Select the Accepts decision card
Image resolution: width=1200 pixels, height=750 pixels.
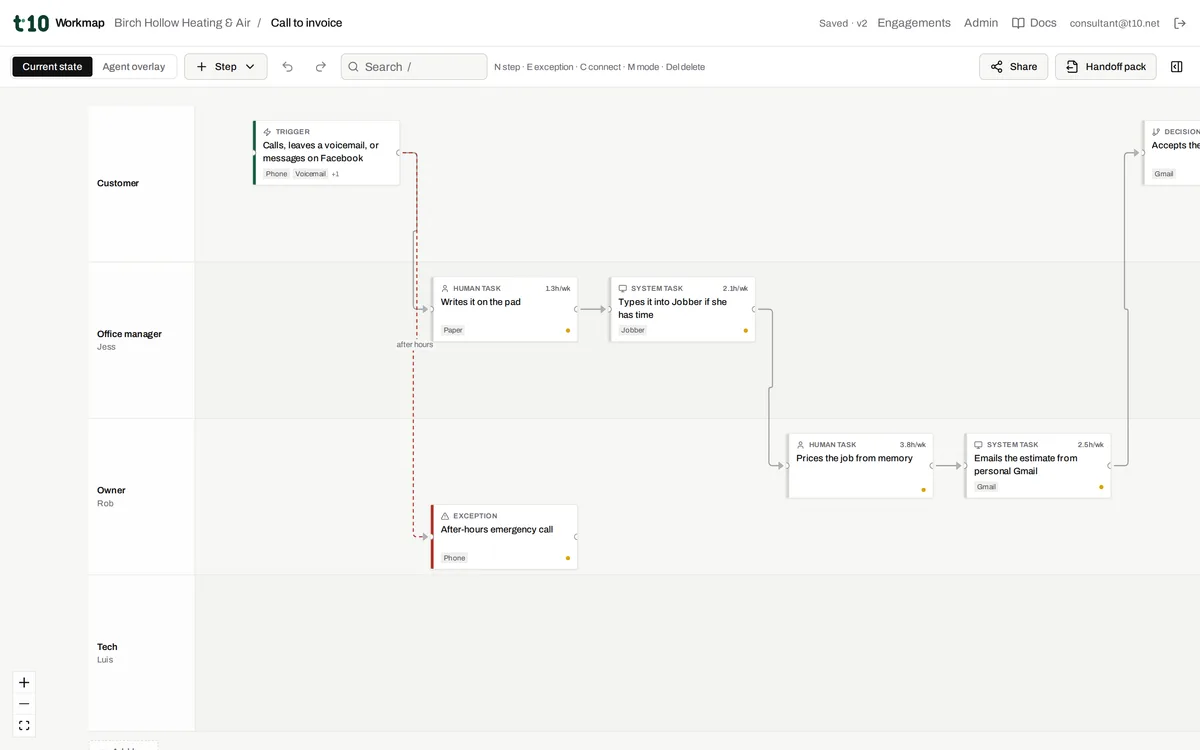point(1171,153)
